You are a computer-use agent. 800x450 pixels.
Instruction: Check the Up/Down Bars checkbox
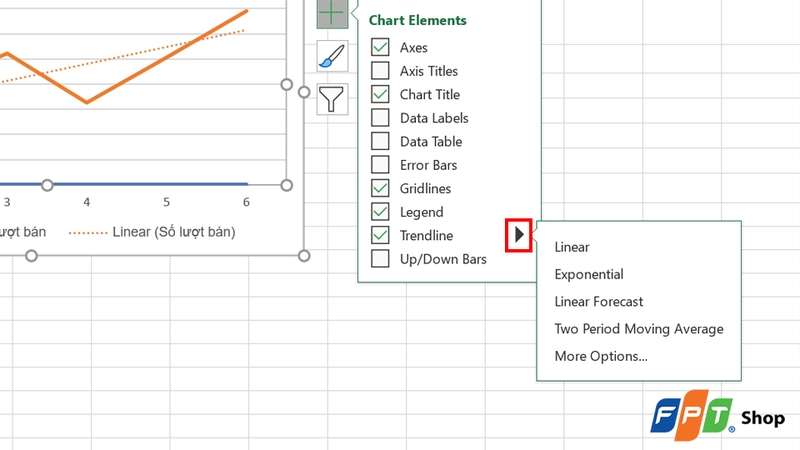point(381,259)
